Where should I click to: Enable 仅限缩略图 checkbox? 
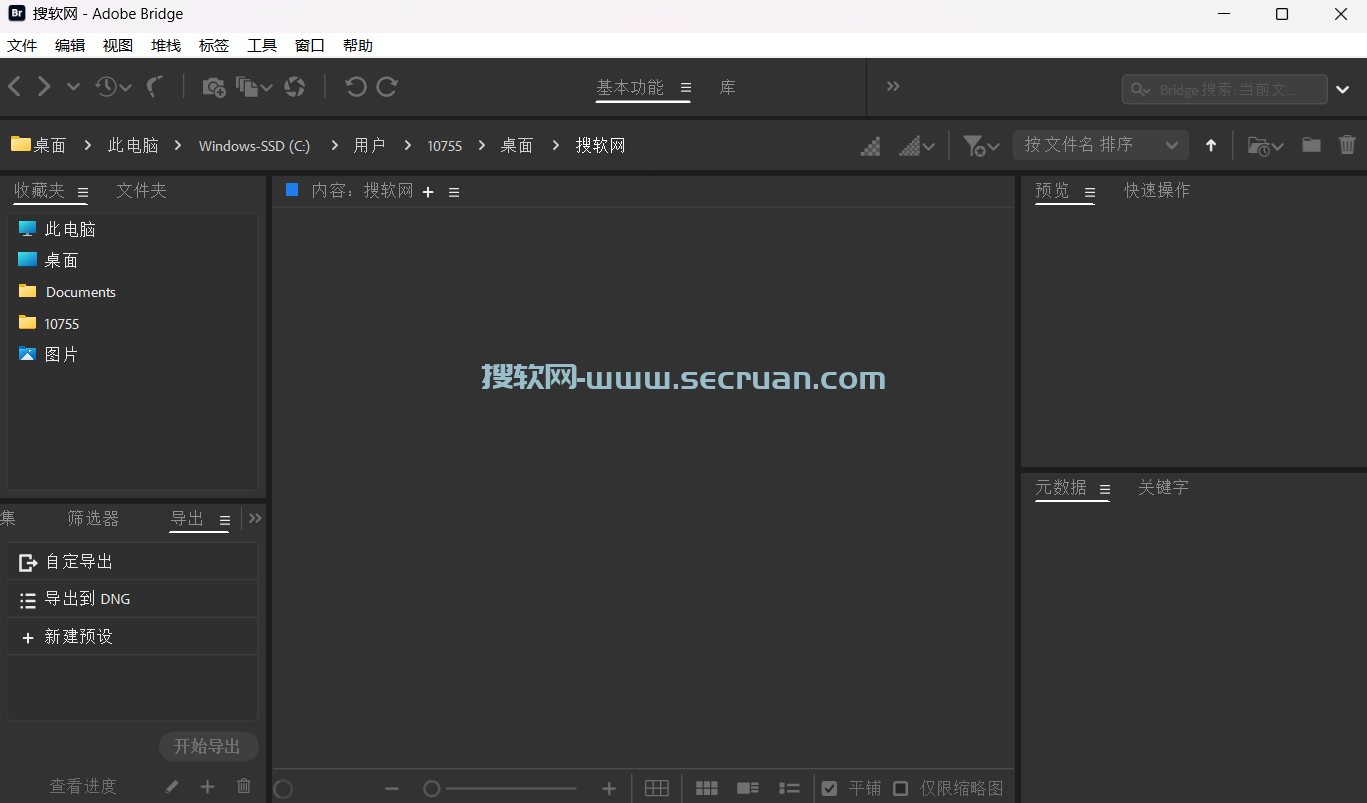(900, 789)
